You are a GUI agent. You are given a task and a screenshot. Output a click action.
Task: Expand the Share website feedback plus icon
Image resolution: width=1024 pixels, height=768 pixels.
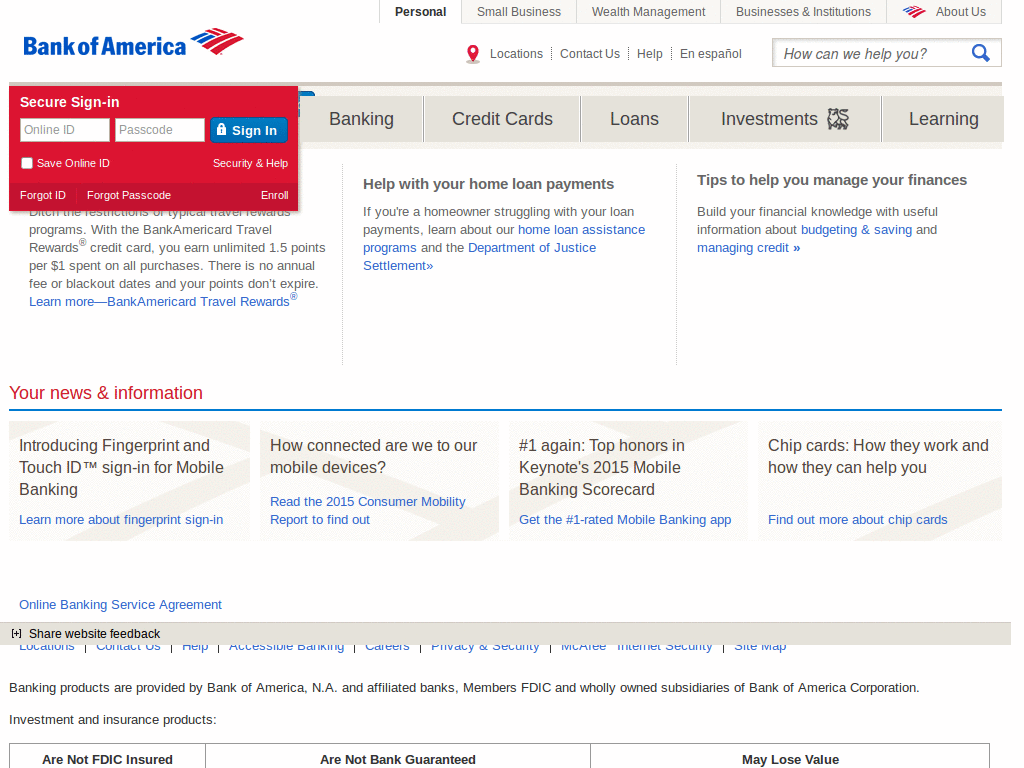(x=16, y=633)
